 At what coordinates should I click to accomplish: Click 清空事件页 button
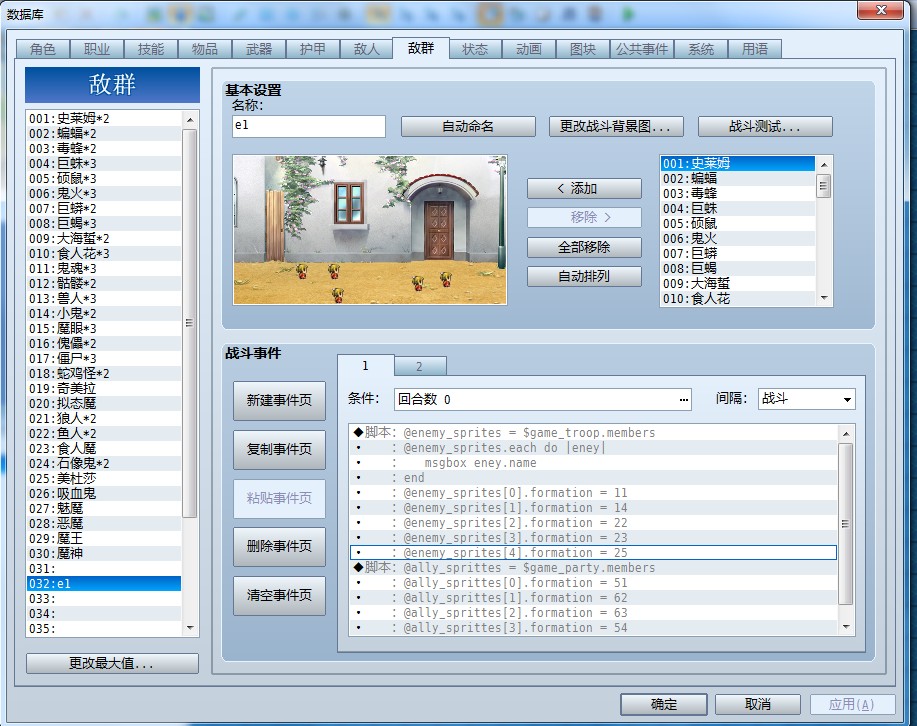(279, 596)
